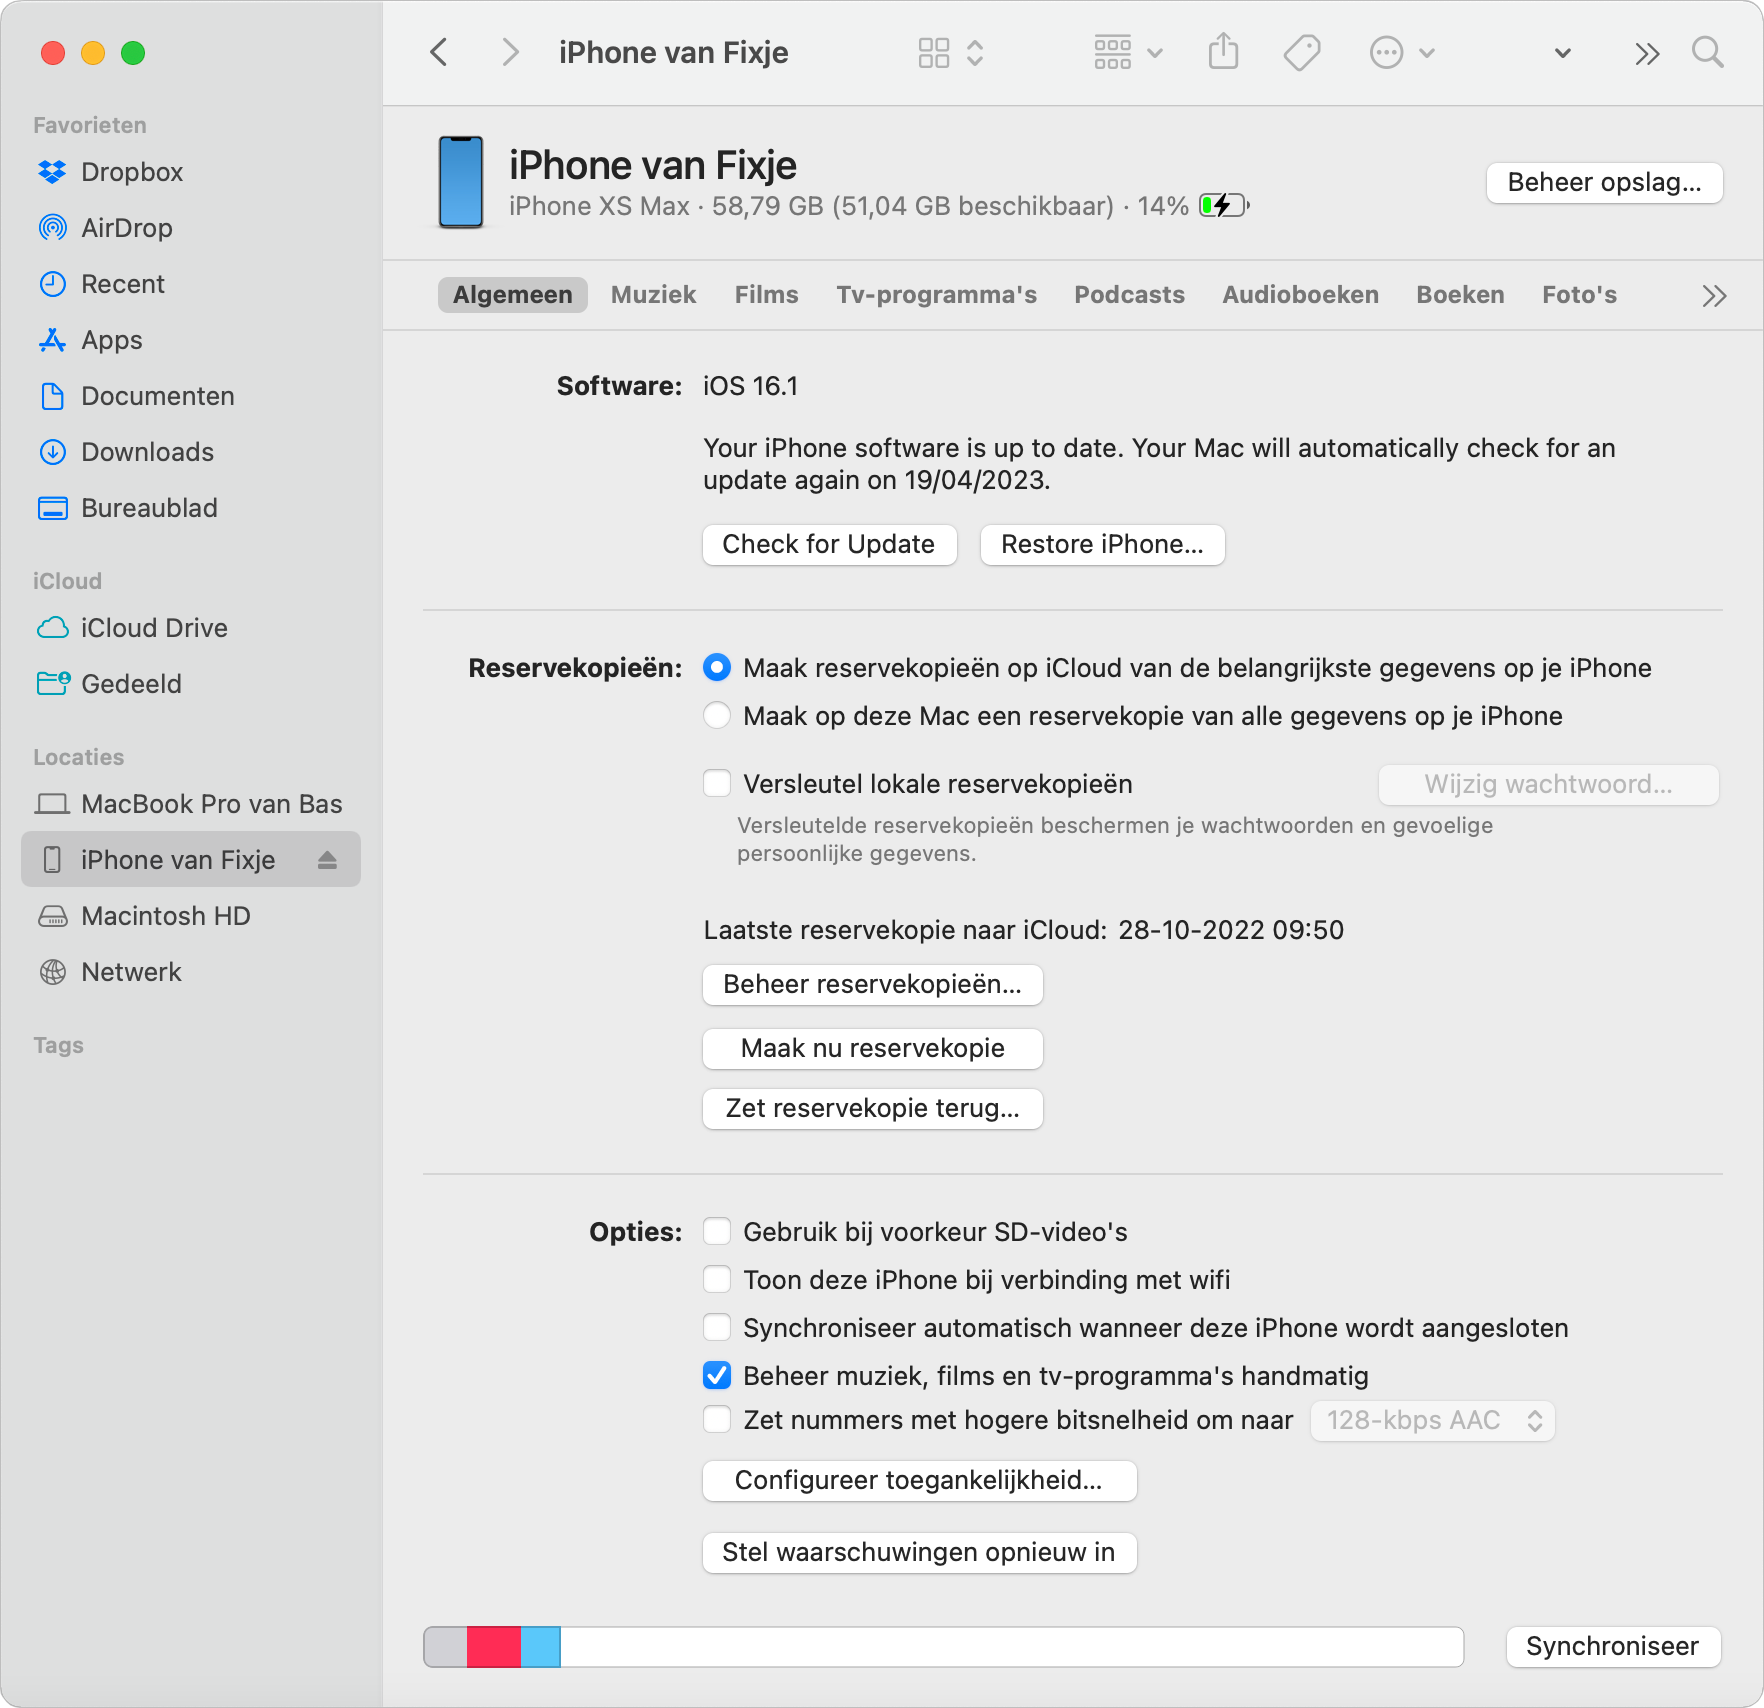The image size is (1764, 1708).
Task: Enable Toon deze iPhone bij verbinding met wifi
Action: [x=717, y=1280]
